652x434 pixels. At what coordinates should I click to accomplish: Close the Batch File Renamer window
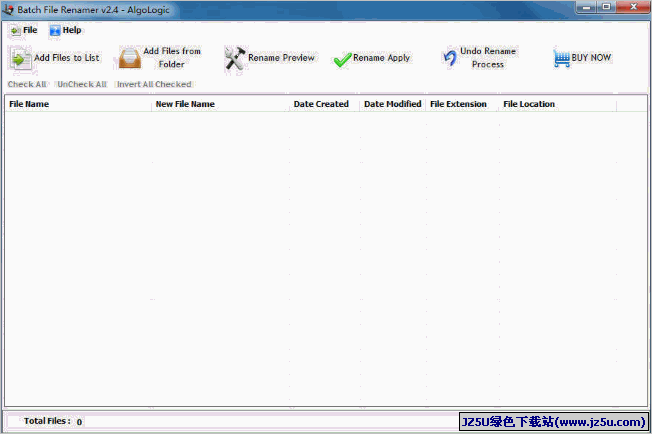[633, 7]
